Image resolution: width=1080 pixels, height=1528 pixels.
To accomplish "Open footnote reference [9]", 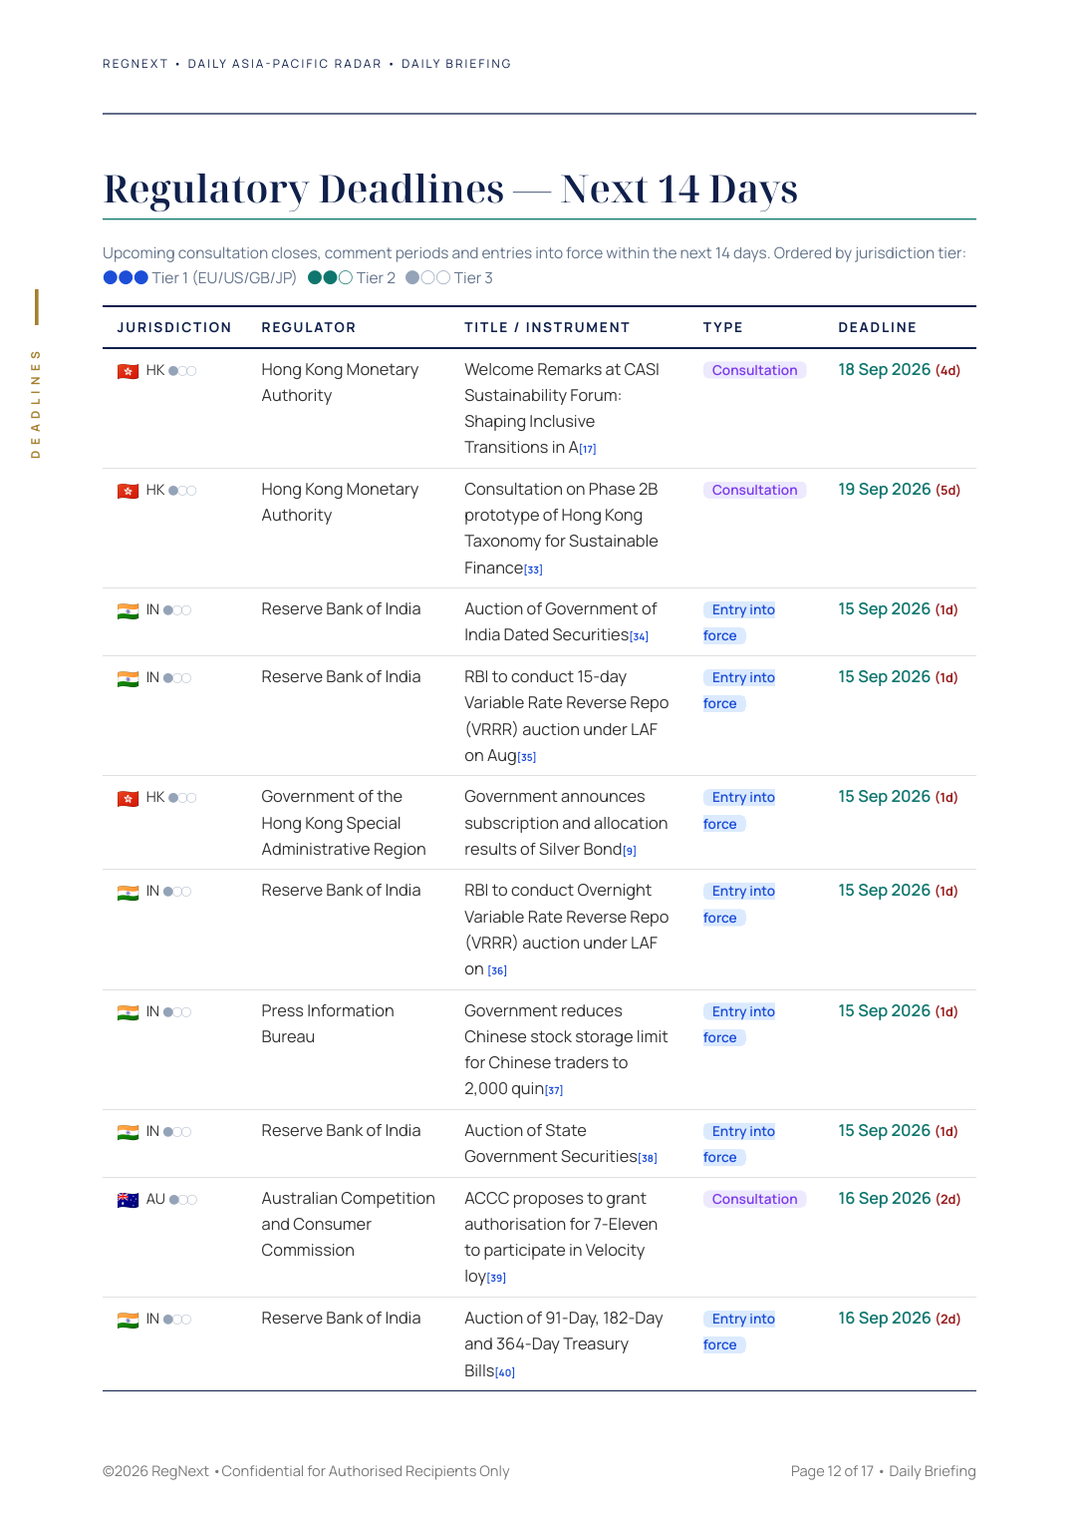I will coord(629,851).
